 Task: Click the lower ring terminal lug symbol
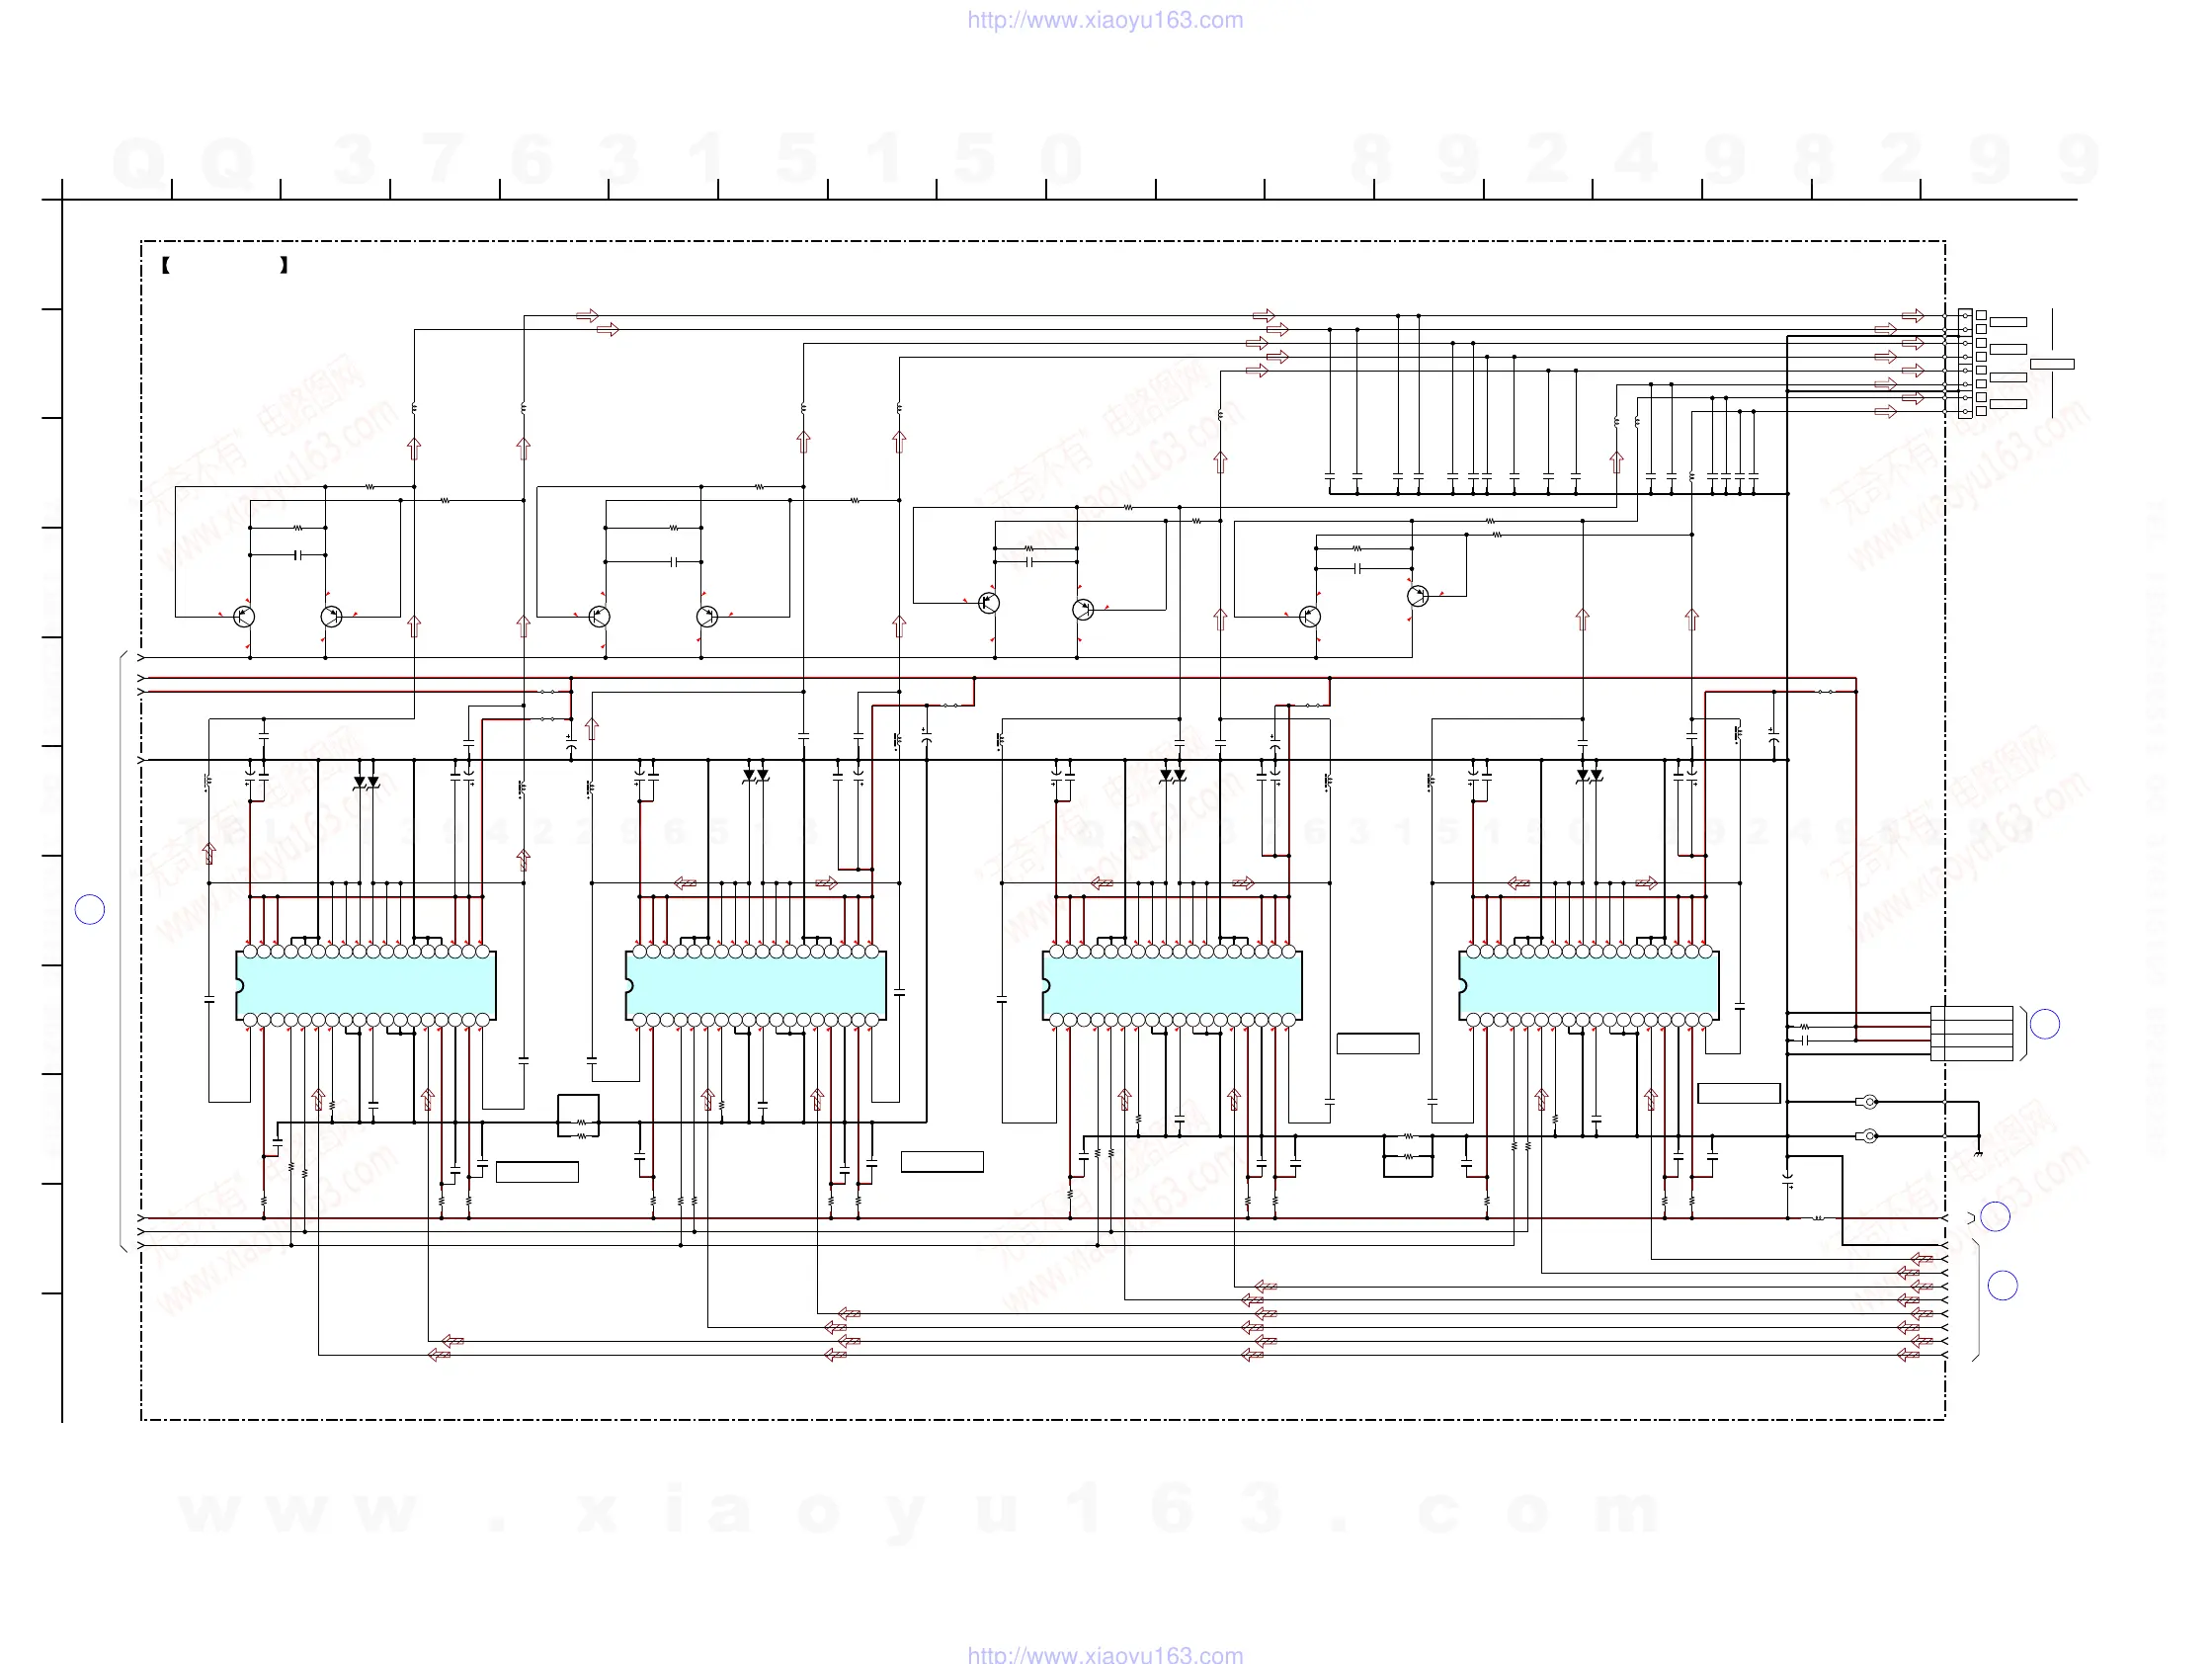tap(1867, 1136)
